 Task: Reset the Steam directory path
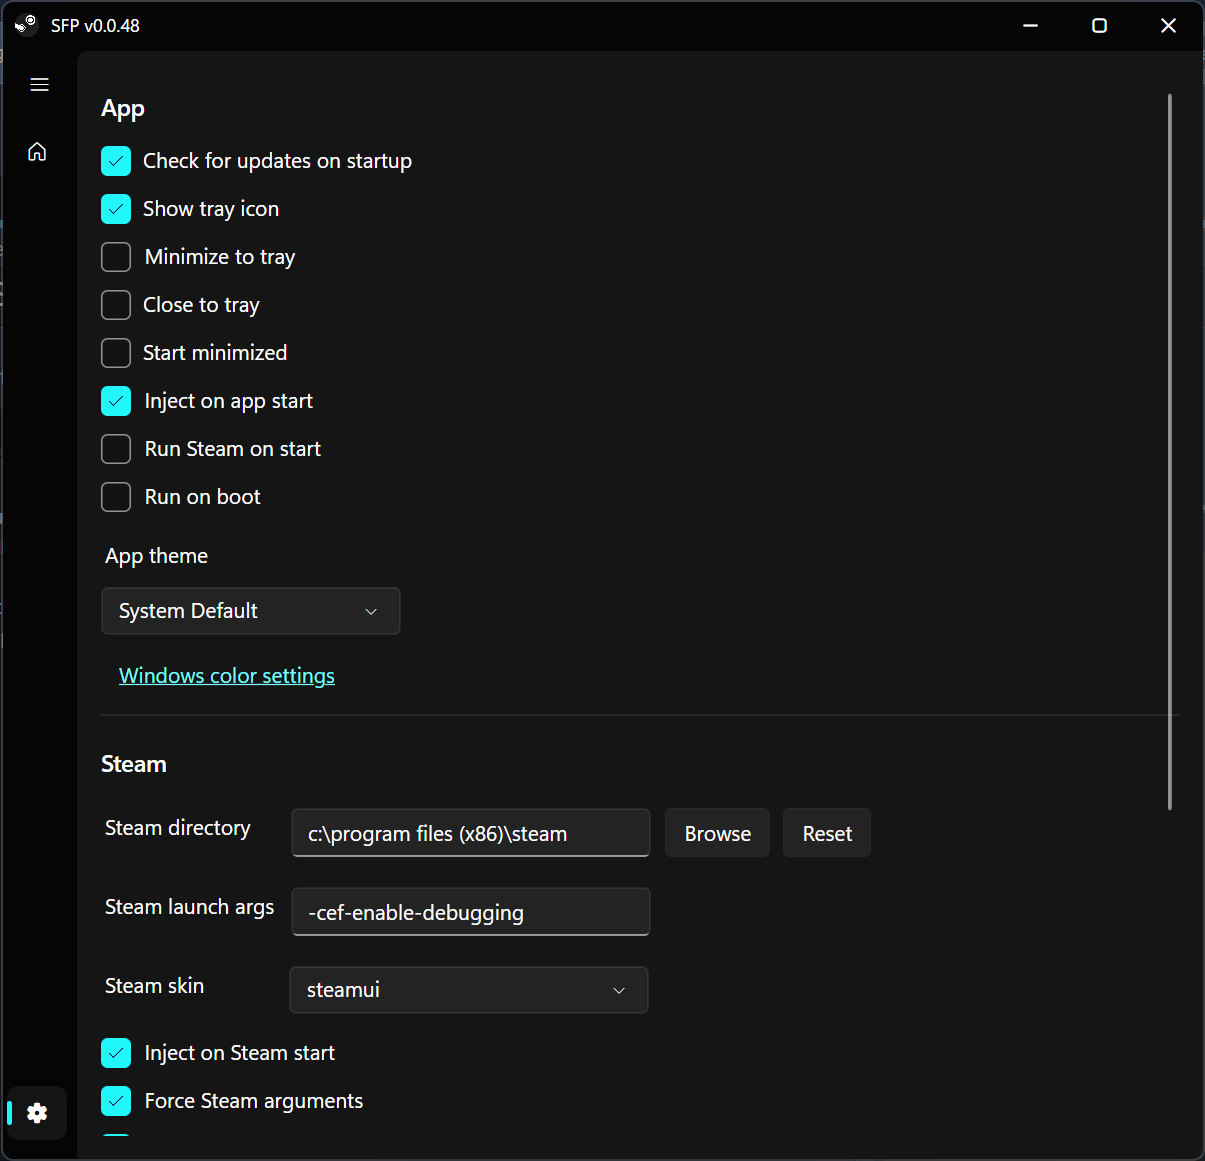tap(827, 834)
